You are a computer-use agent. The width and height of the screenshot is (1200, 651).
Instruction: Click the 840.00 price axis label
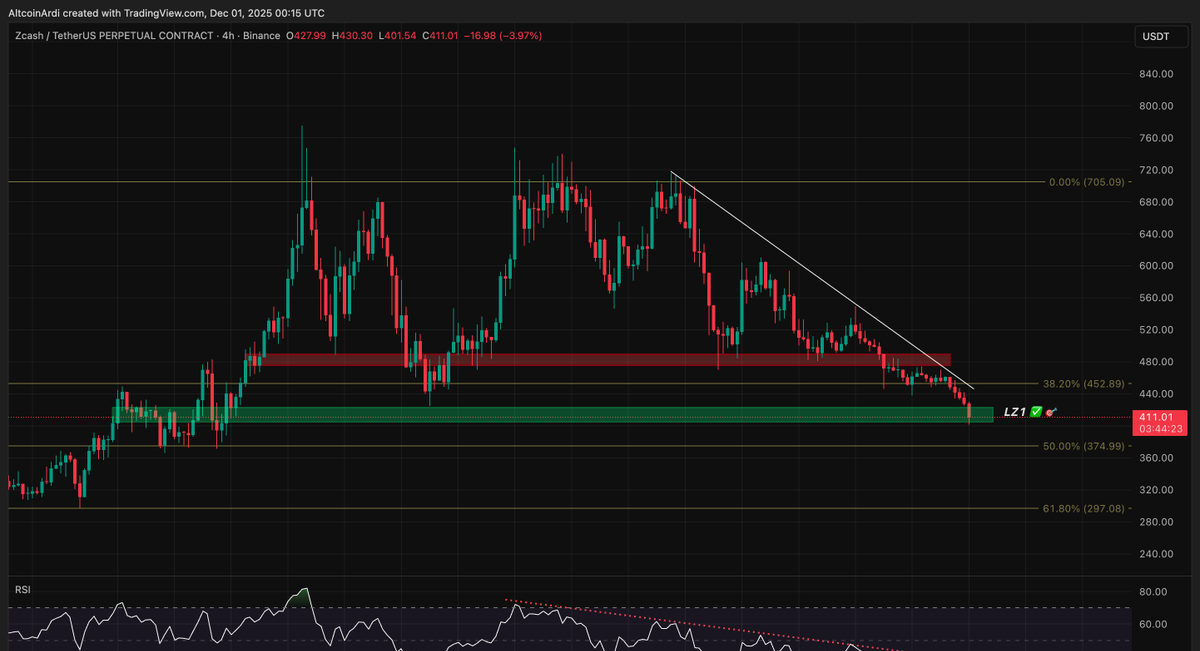pos(1155,74)
